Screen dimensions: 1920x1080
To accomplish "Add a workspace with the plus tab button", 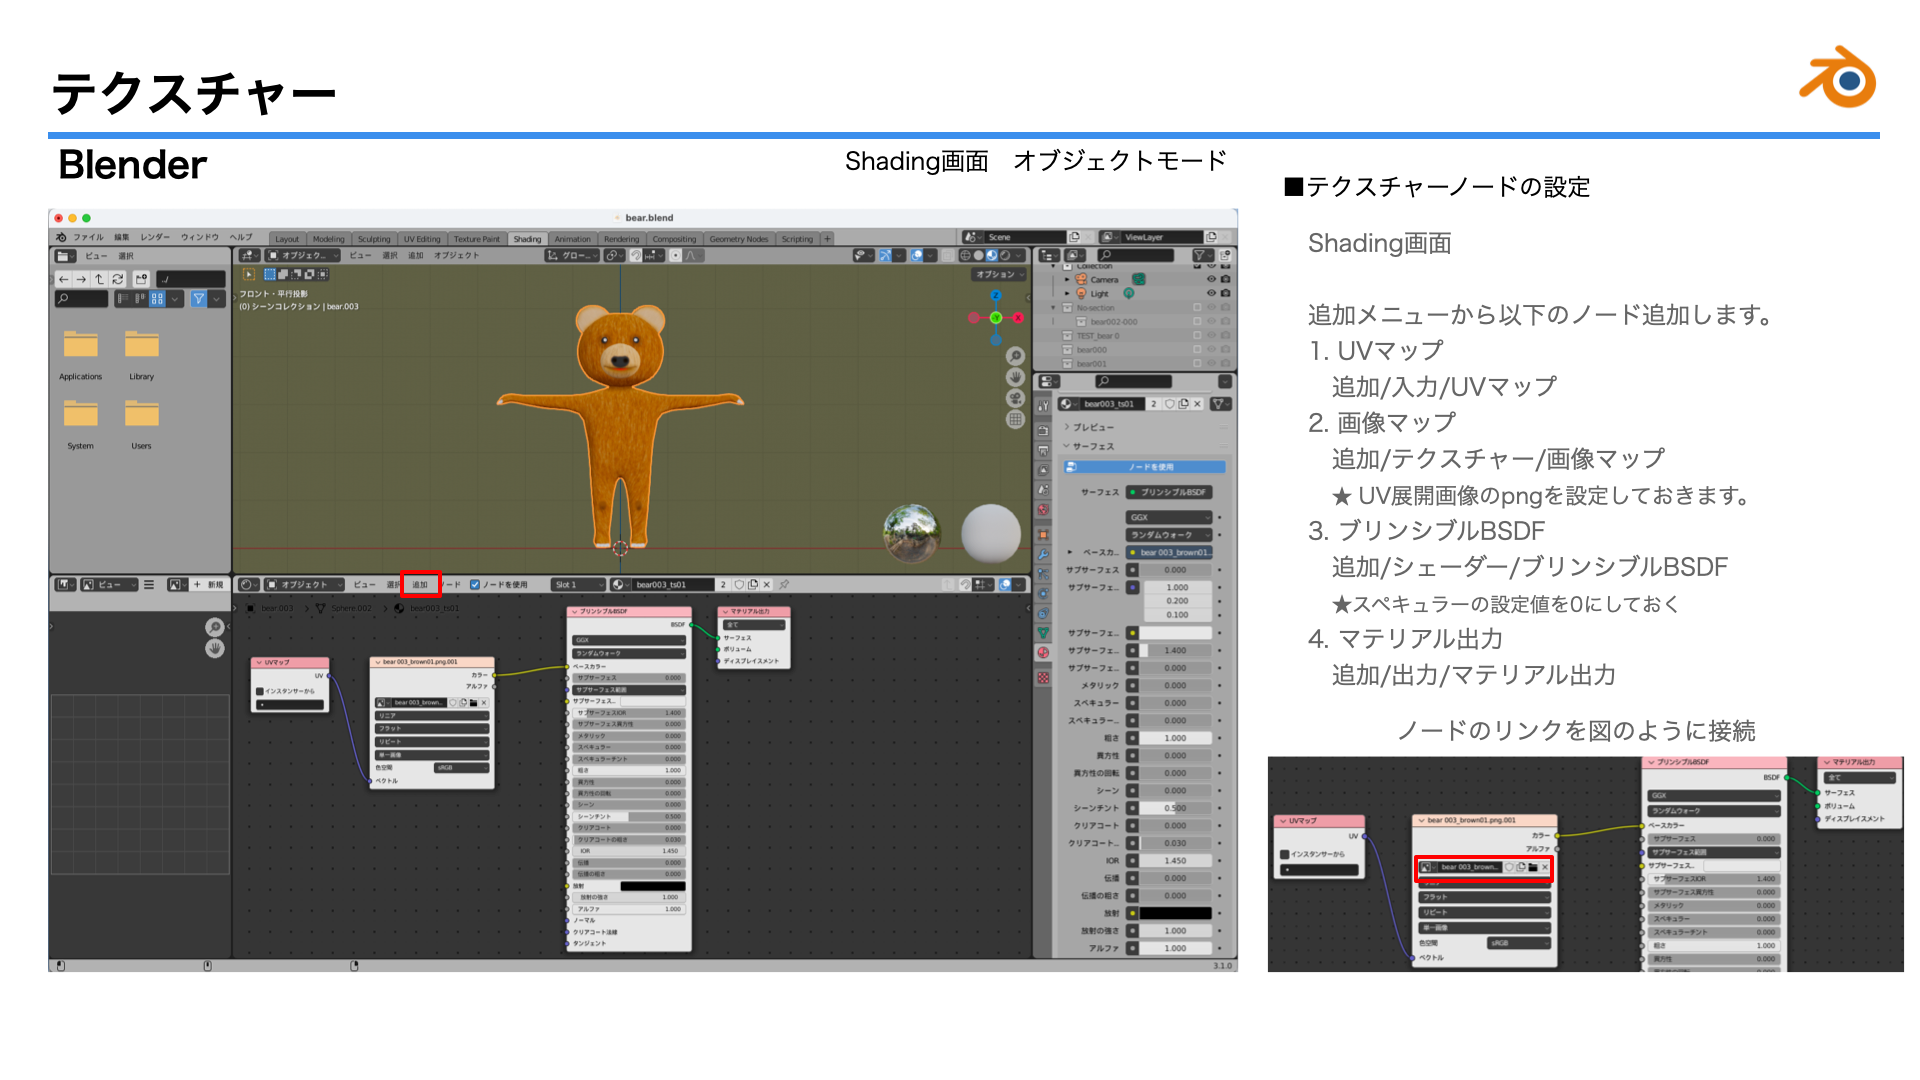I will click(x=827, y=239).
